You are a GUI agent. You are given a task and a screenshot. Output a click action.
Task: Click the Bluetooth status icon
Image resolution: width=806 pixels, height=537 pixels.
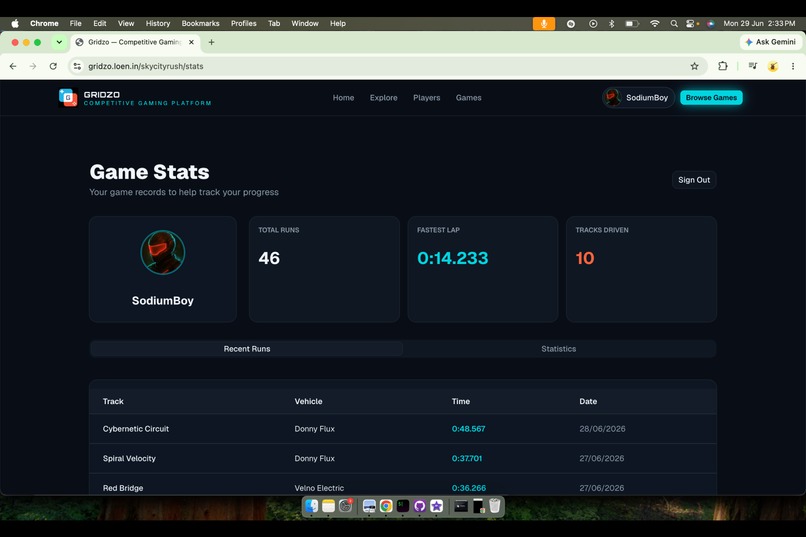coord(612,24)
